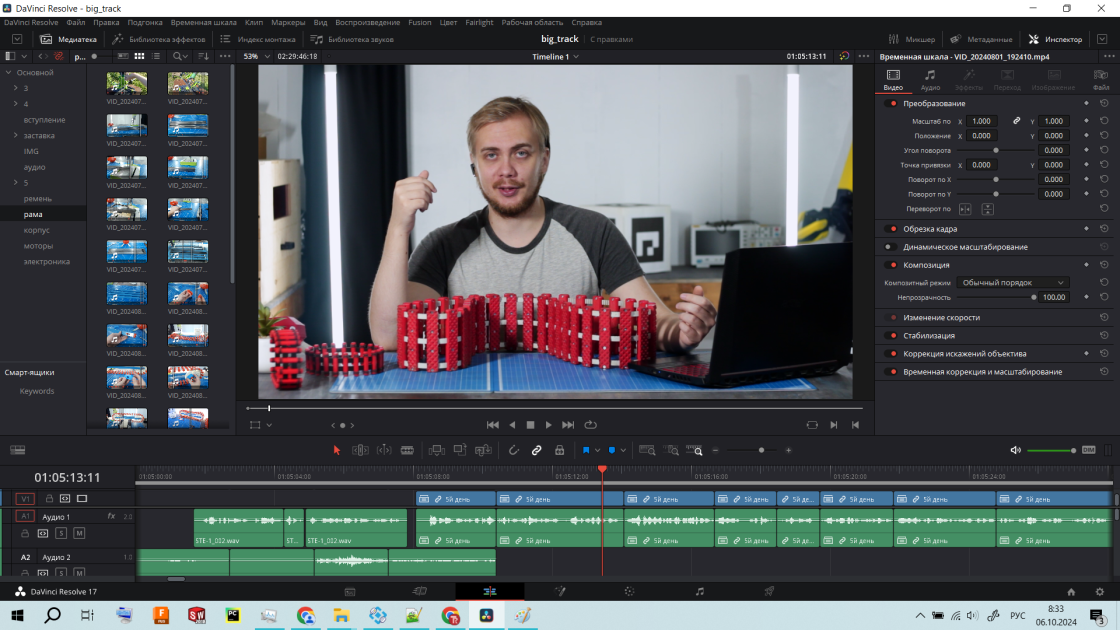Toggle the Linked Selection chain icon
The width and height of the screenshot is (1120, 630).
[536, 450]
